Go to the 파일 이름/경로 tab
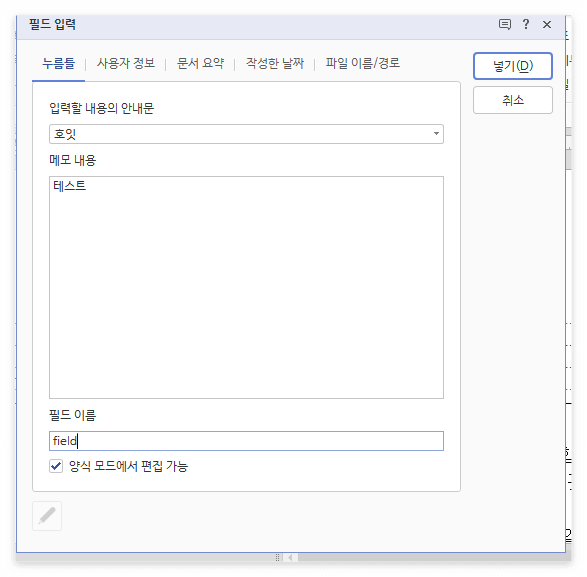This screenshot has width=587, height=577. (362, 64)
